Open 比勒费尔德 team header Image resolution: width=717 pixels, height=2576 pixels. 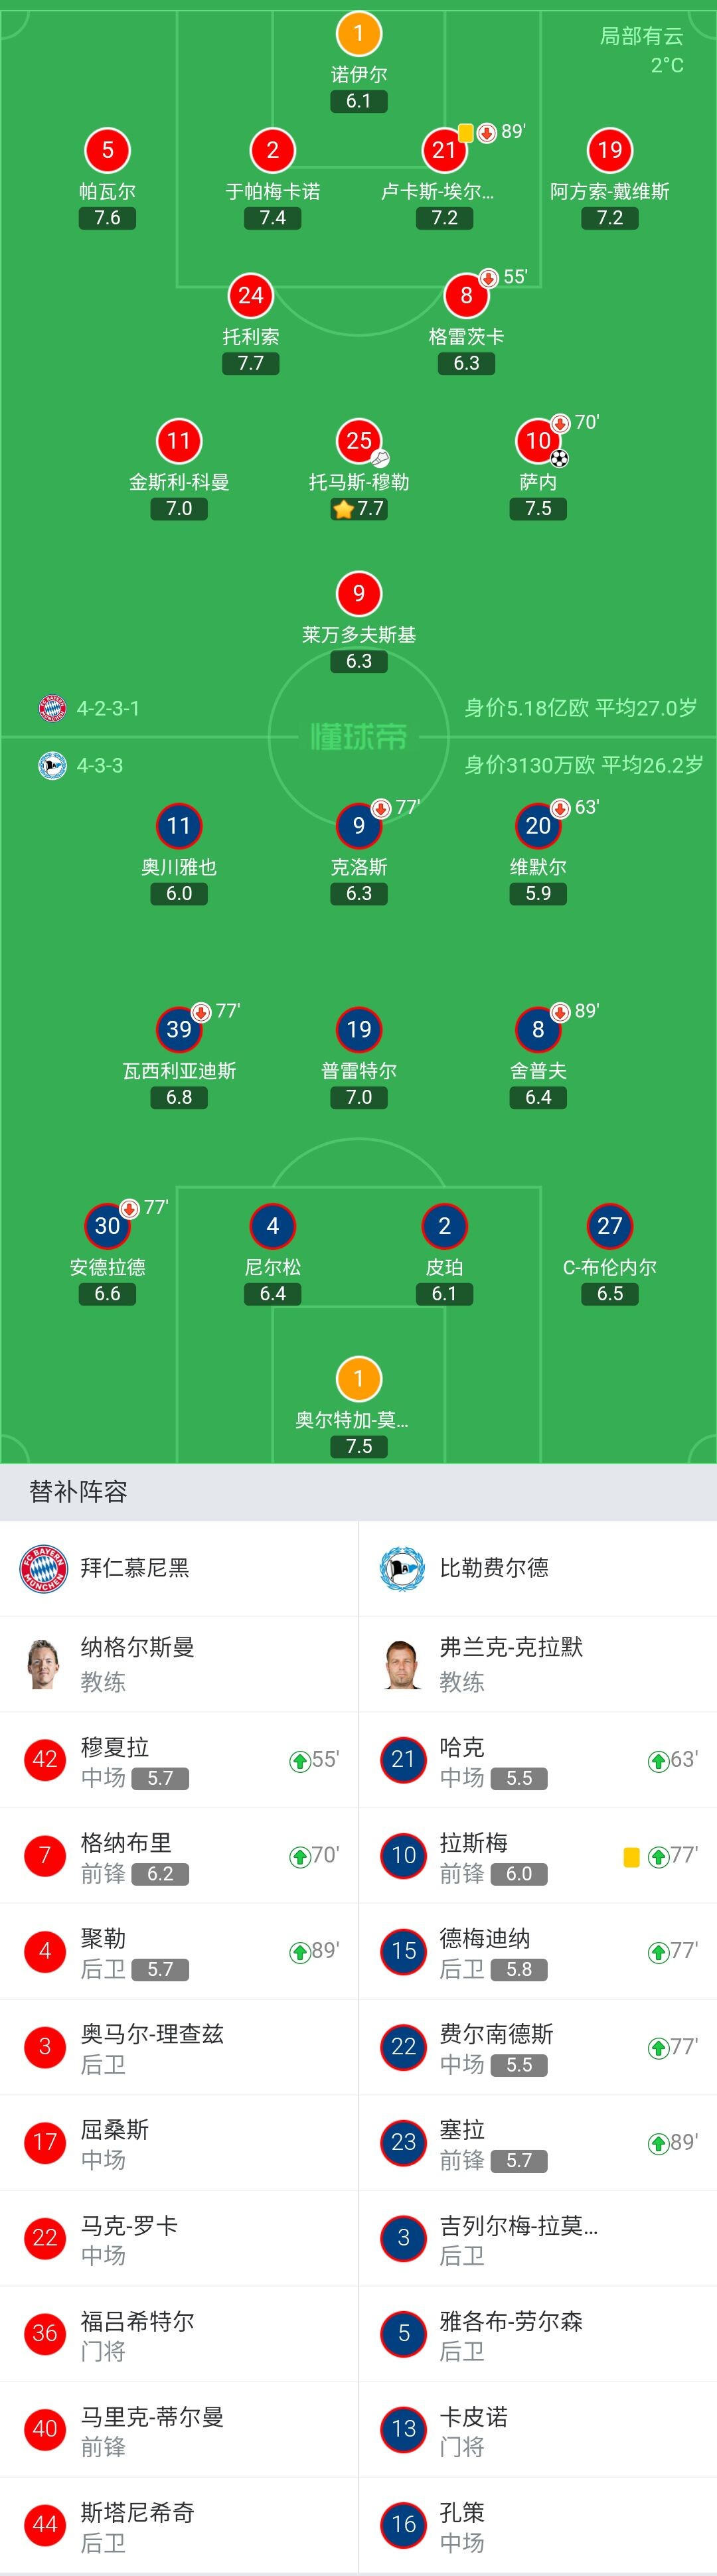tap(538, 1568)
